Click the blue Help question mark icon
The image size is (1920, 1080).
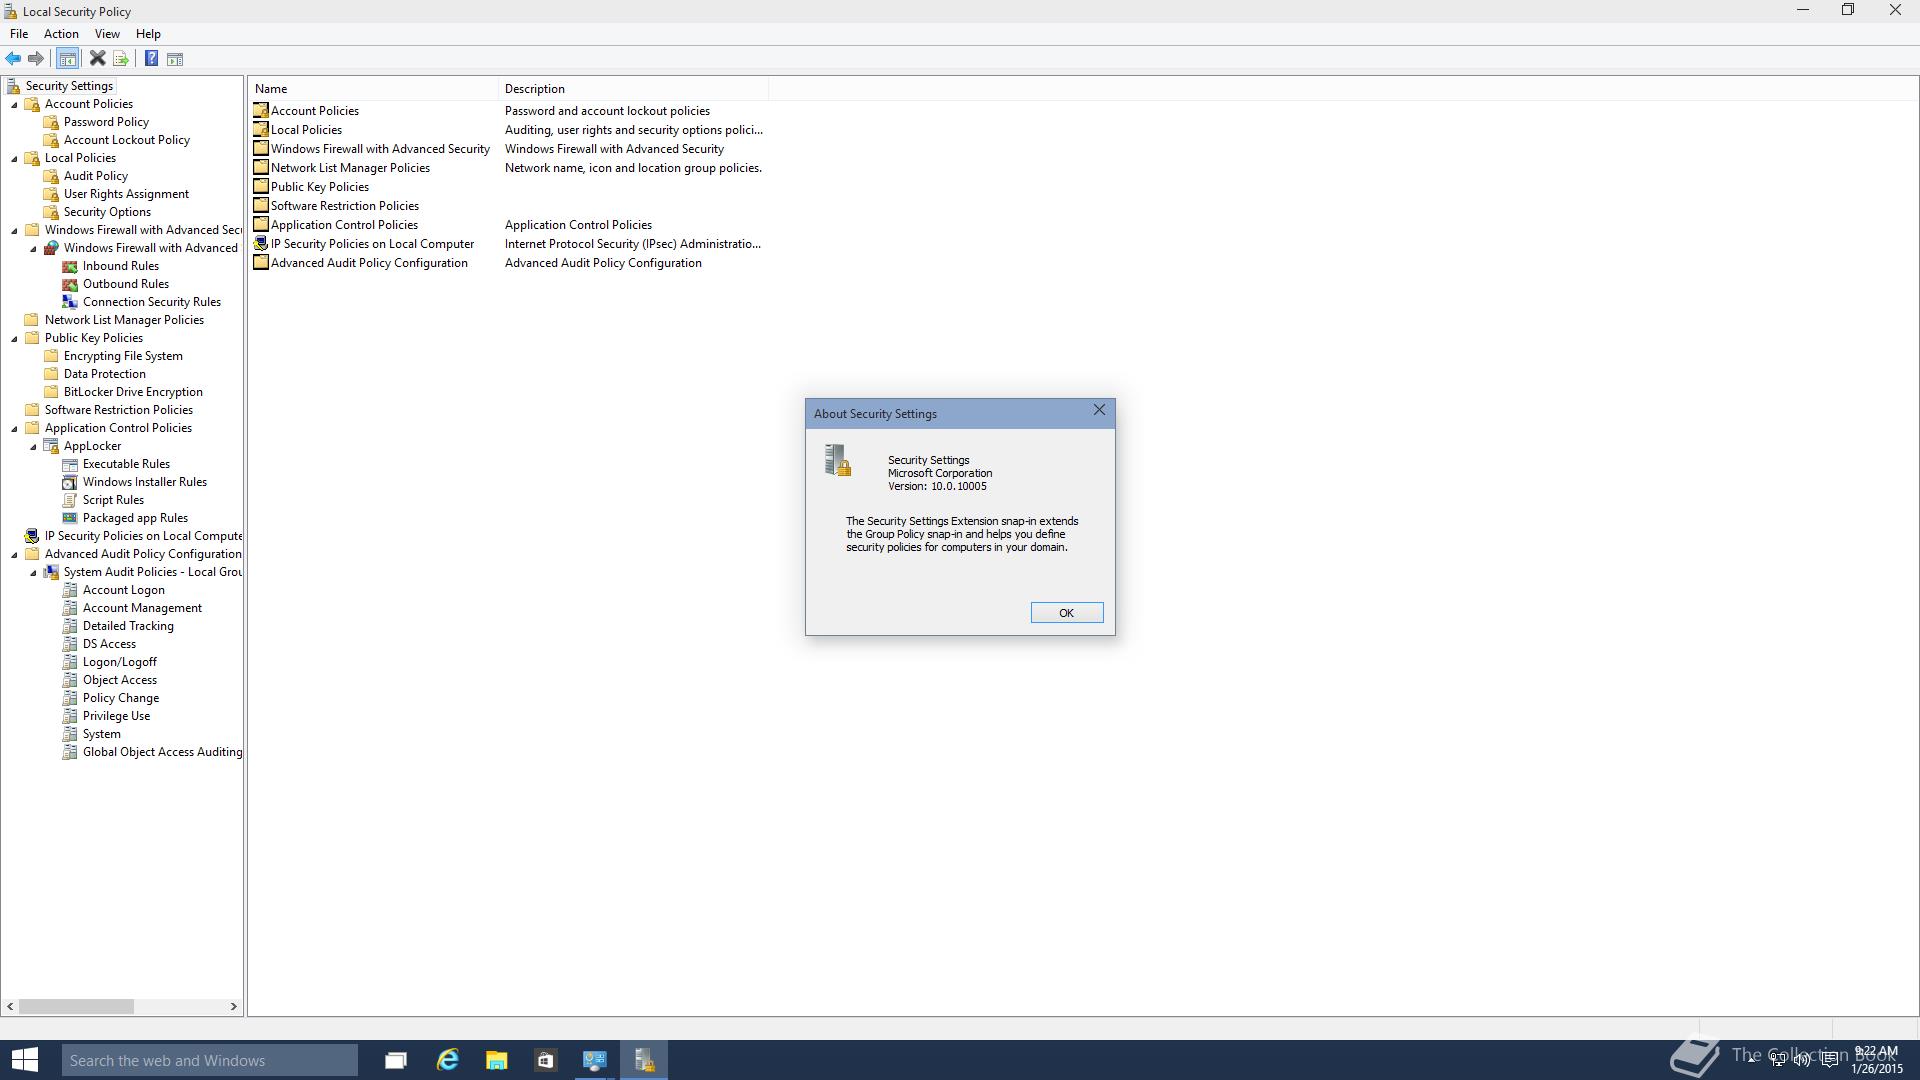151,59
